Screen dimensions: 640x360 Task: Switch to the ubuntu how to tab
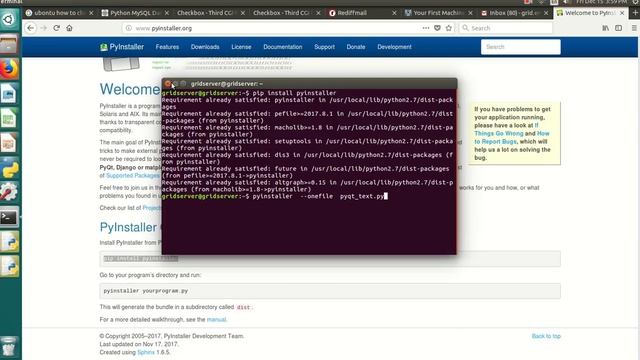58,13
